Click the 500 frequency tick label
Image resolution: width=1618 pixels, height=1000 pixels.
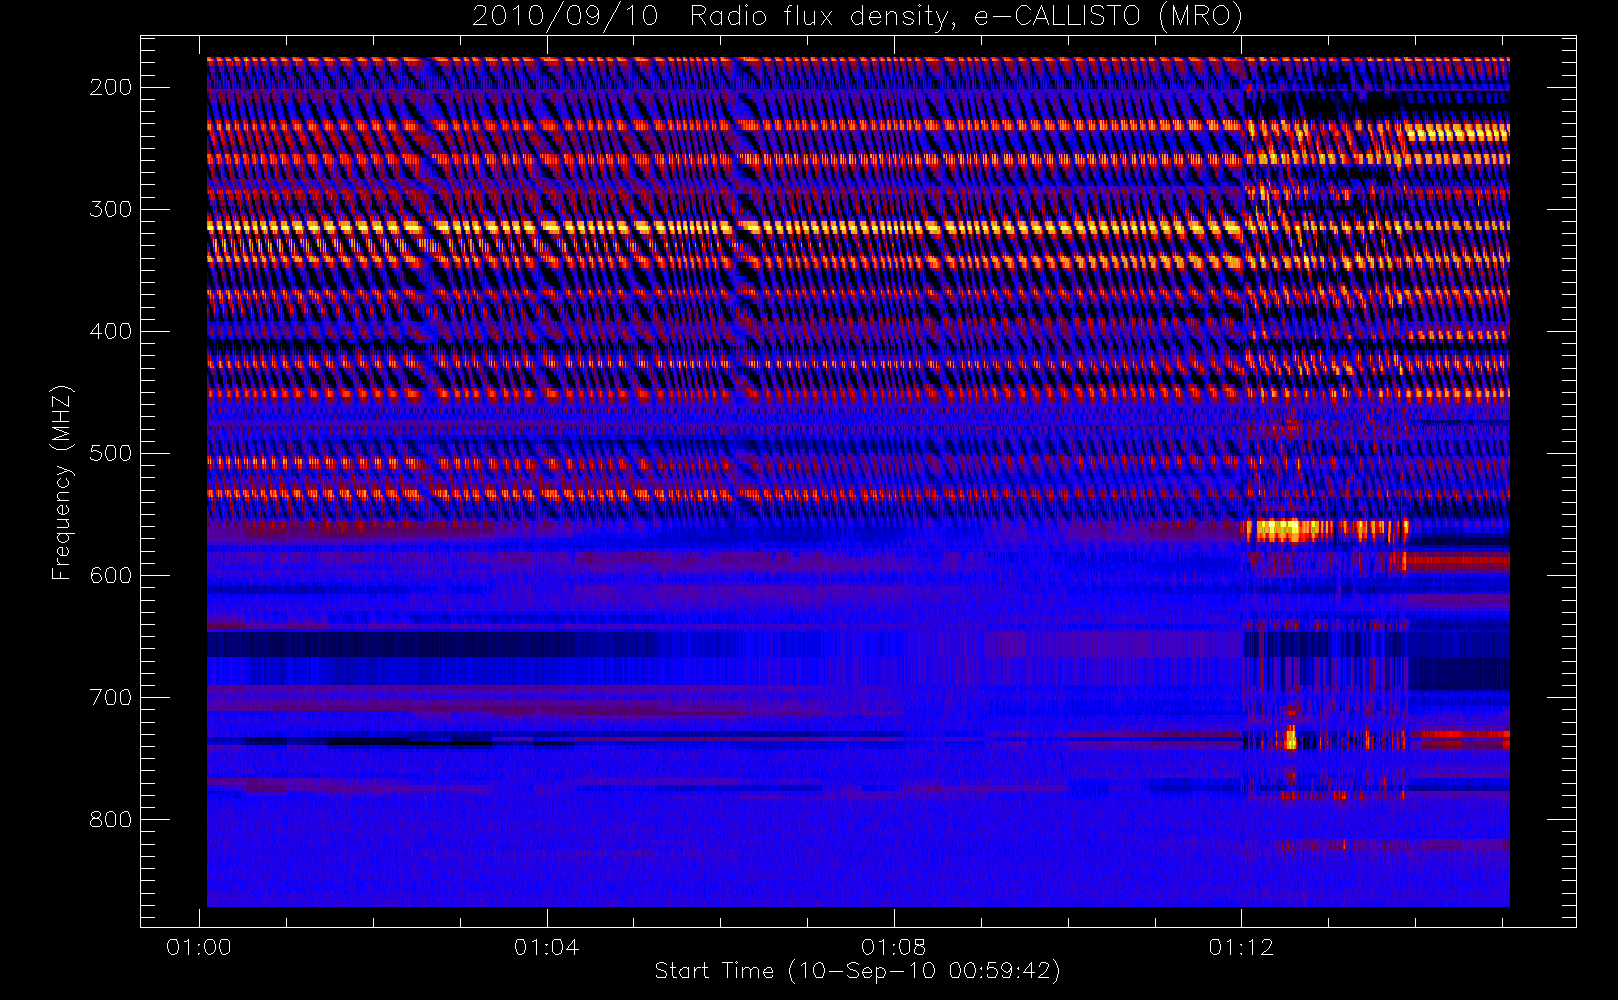pos(111,453)
